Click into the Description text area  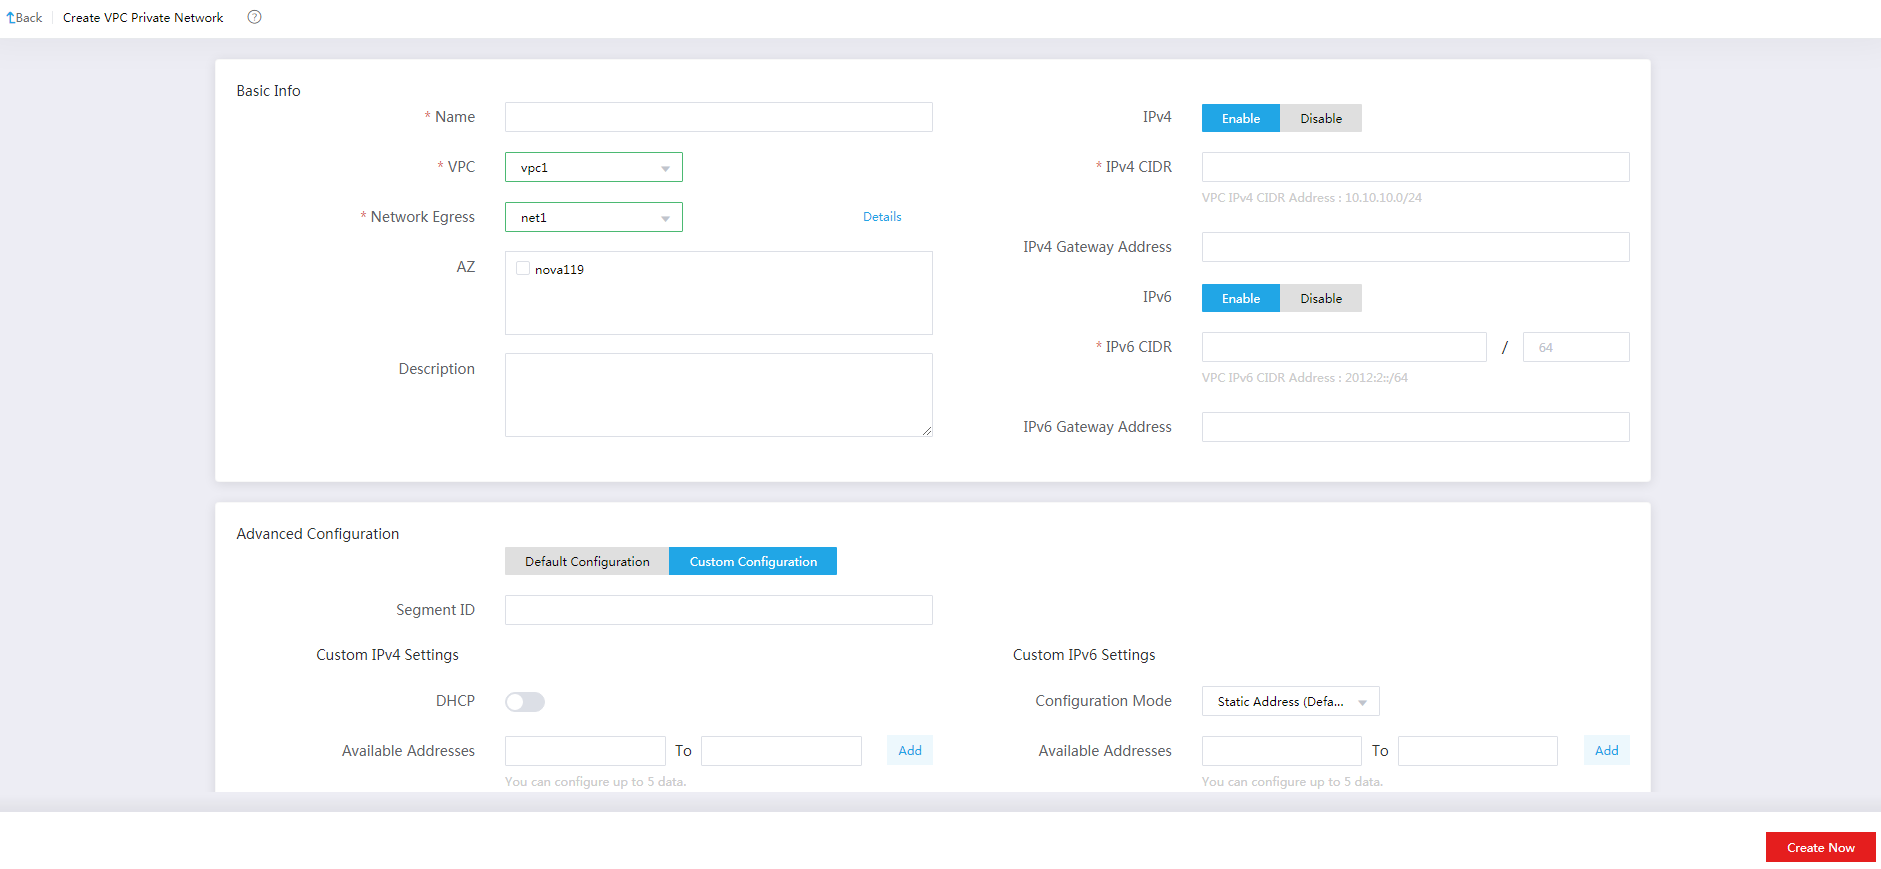coord(718,395)
